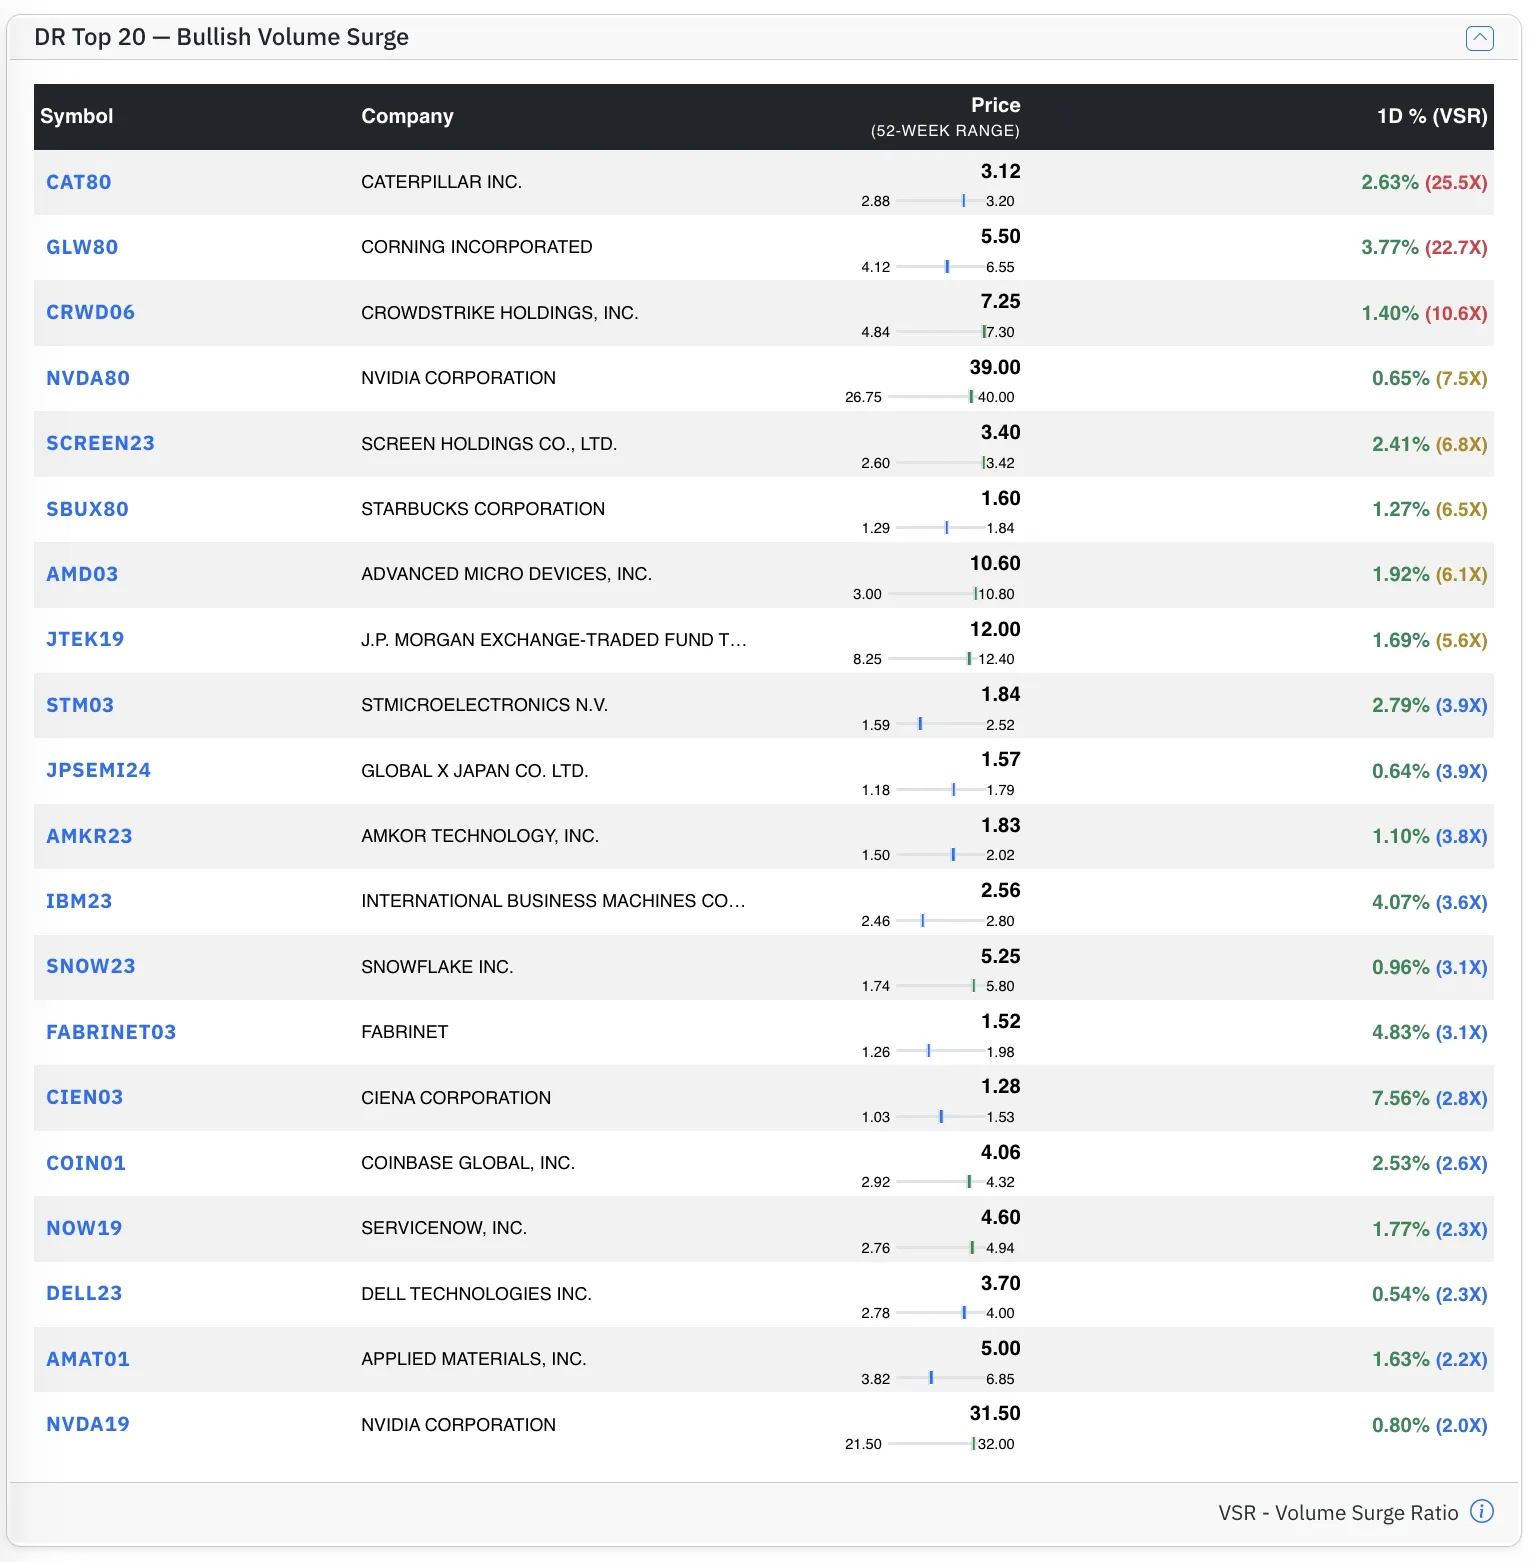1534x1562 pixels.
Task: Open the JPSEMI24 symbol link
Action: pos(98,770)
